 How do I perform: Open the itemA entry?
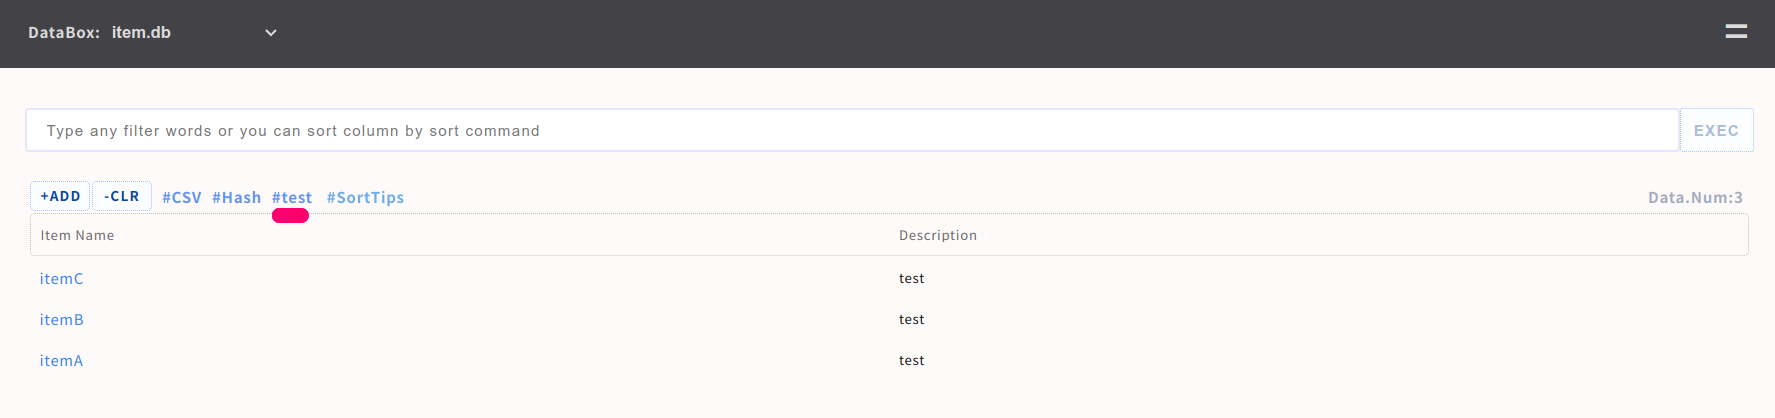[62, 361]
